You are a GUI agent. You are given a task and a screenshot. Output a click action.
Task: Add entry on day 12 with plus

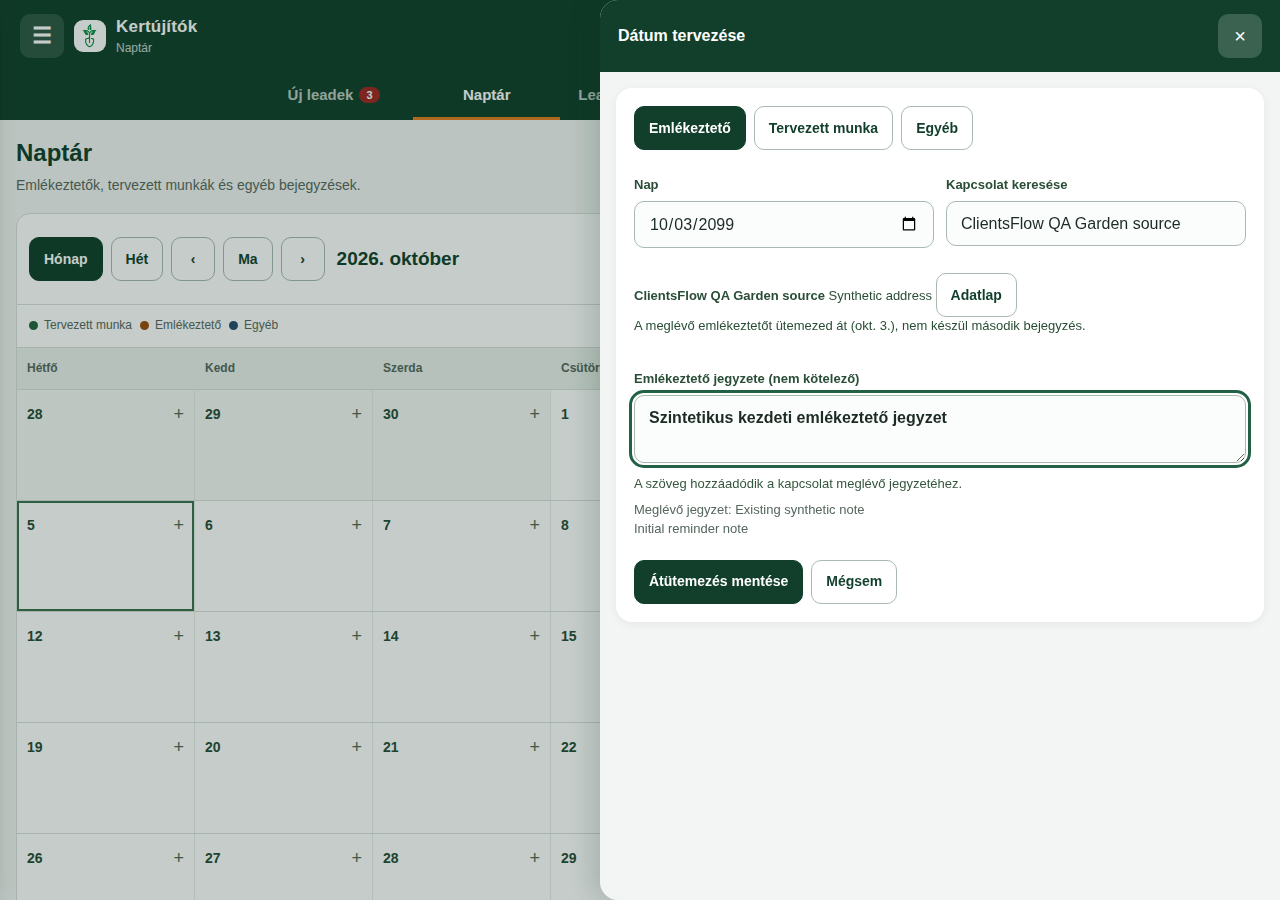(x=179, y=635)
